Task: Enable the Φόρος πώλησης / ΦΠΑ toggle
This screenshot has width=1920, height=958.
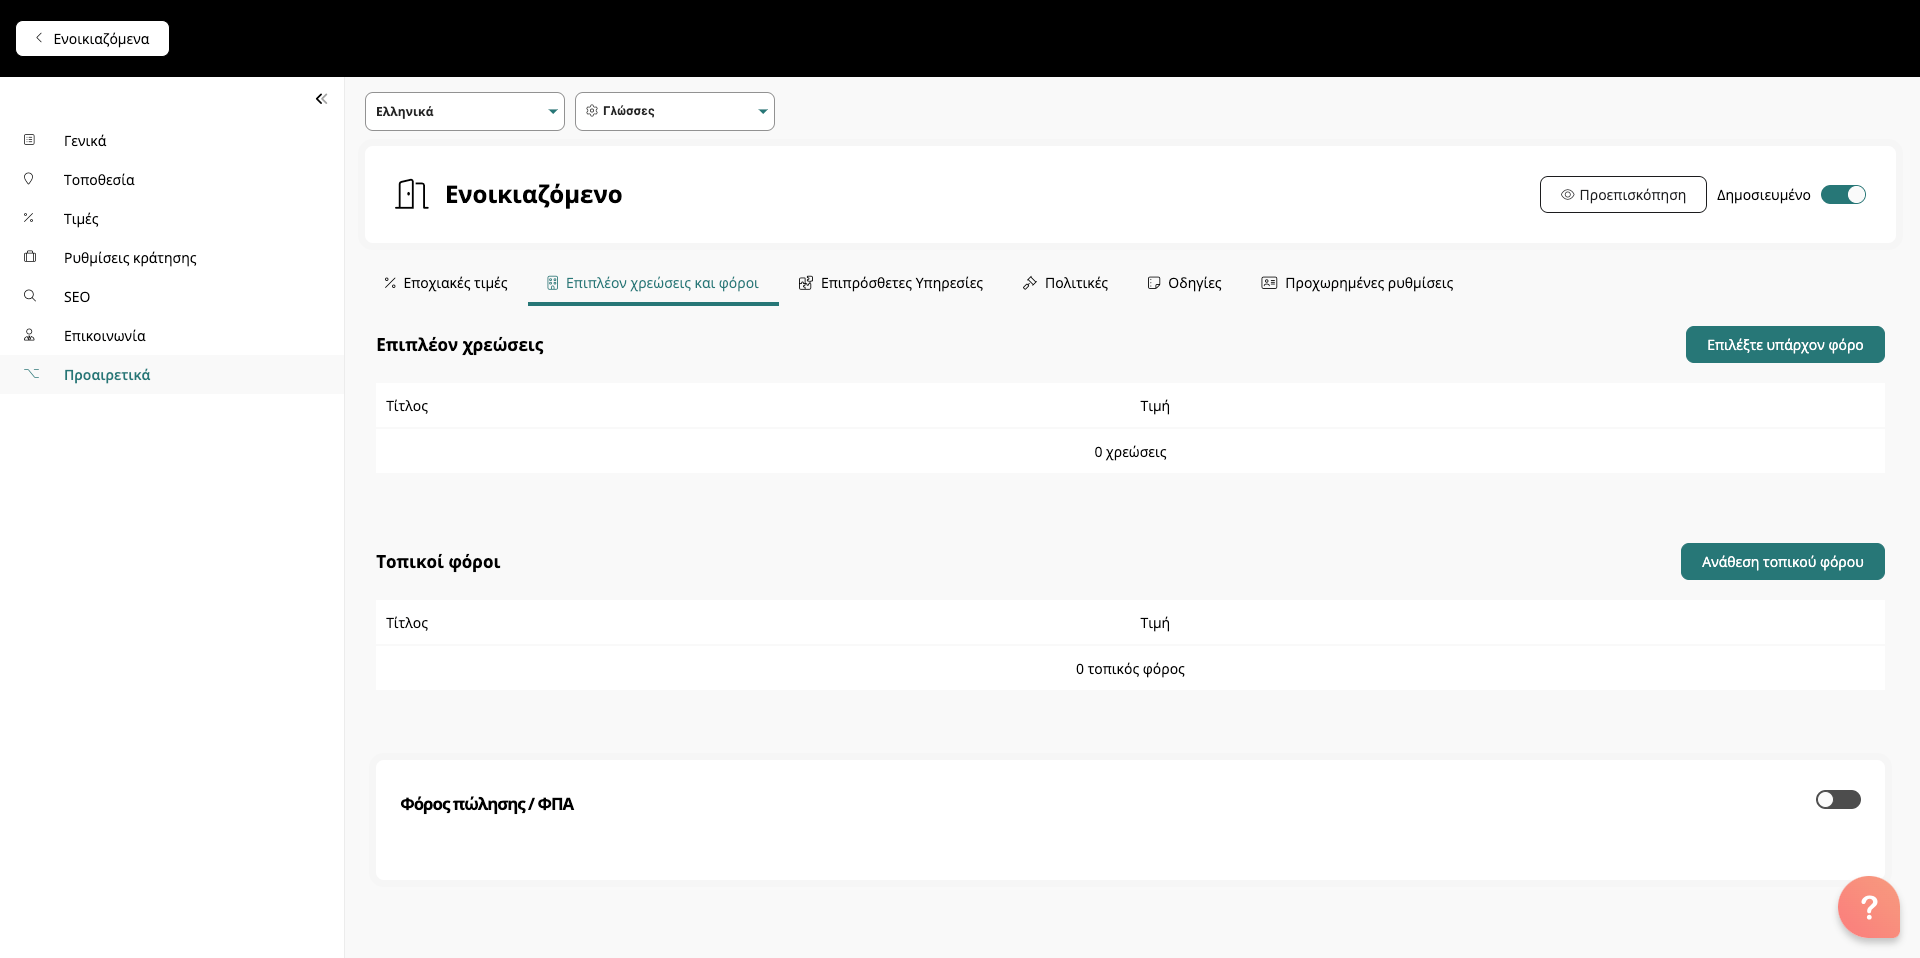Action: click(1837, 799)
